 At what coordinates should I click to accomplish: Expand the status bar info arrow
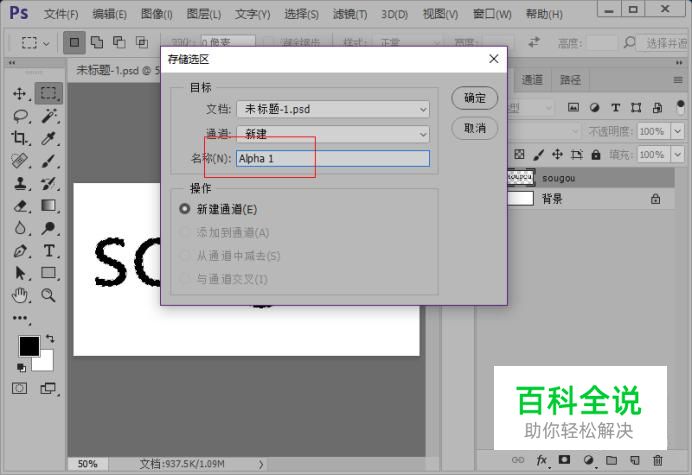pyautogui.click(x=261, y=464)
